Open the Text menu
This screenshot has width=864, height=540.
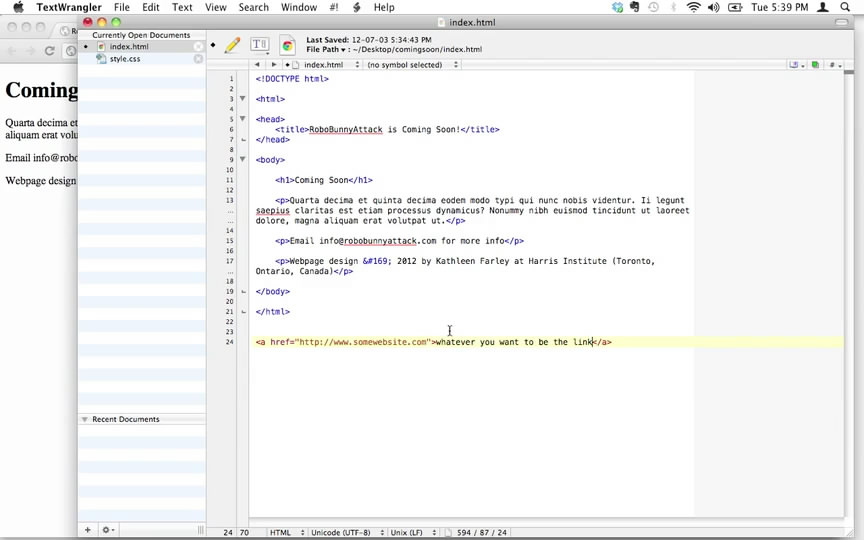(x=182, y=7)
